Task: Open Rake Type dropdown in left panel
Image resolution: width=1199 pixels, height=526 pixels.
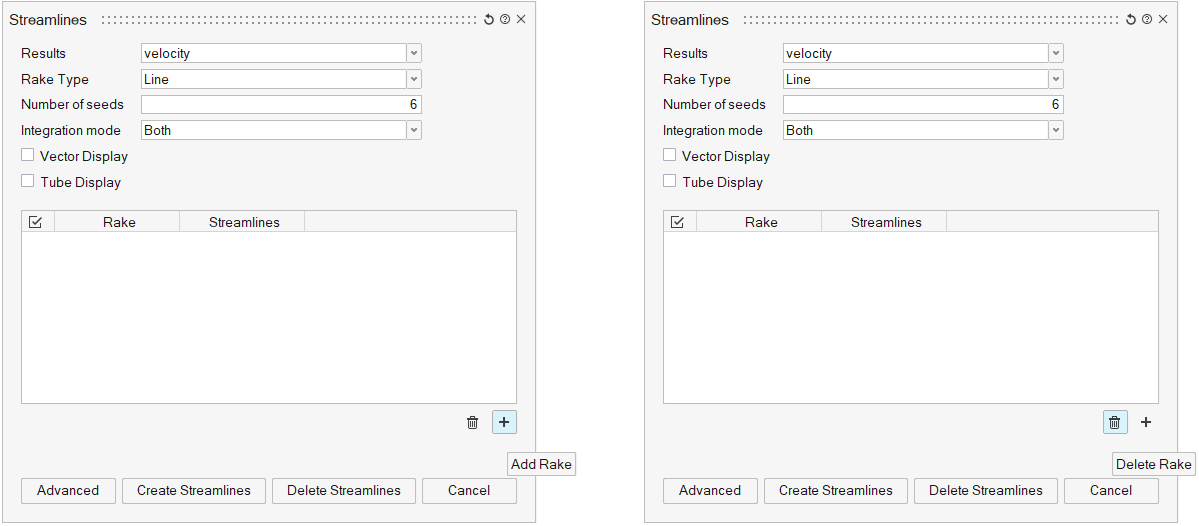Action: (x=414, y=79)
